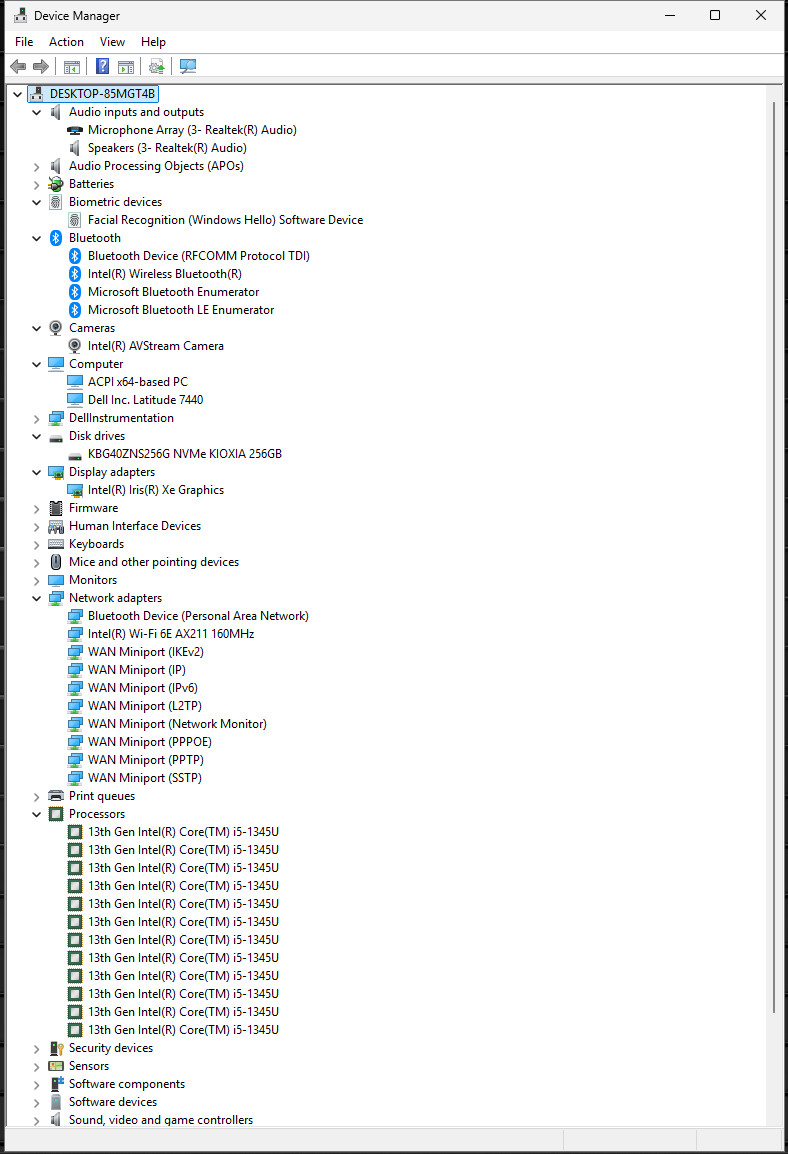Screen dimensions: 788x1154
Task: Click the Bluetooth category icon
Action: 56,238
